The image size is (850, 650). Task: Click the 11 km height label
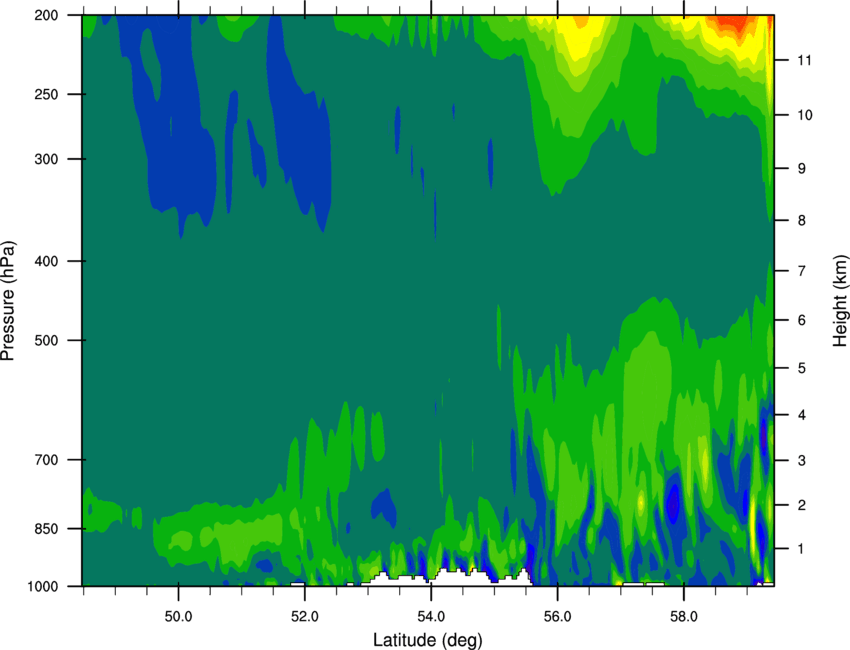click(805, 60)
